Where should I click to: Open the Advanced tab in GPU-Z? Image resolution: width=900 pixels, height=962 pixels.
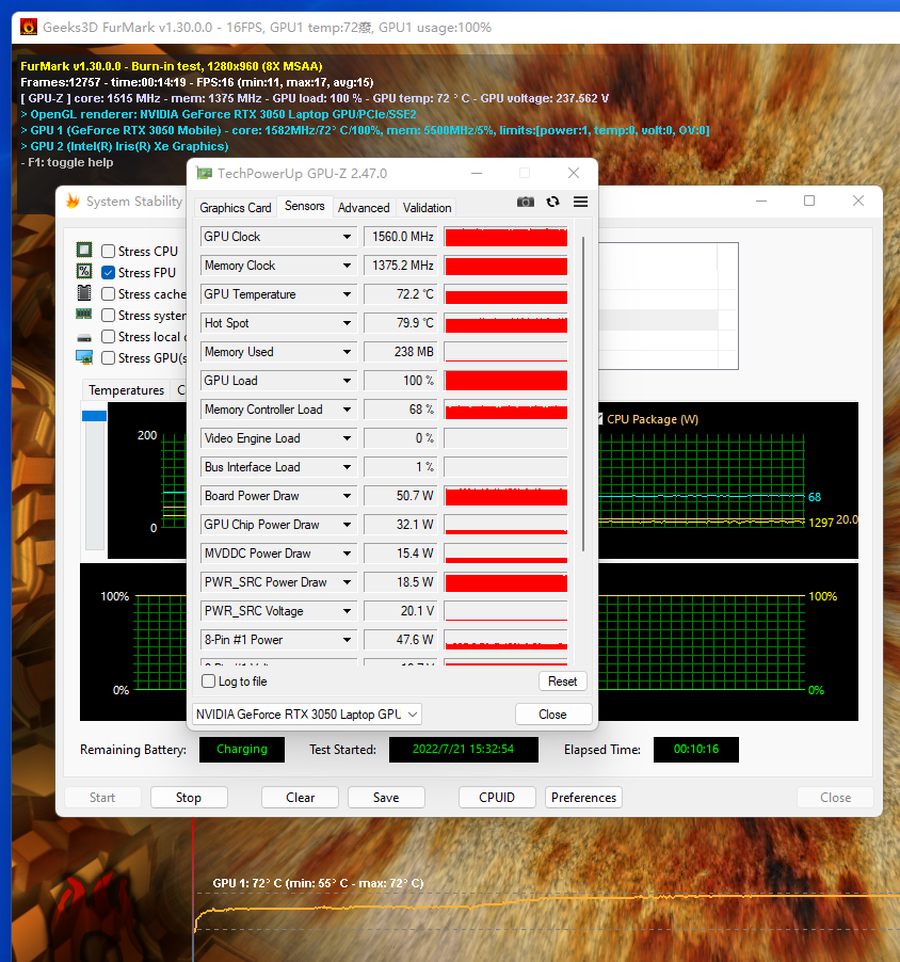[x=363, y=208]
